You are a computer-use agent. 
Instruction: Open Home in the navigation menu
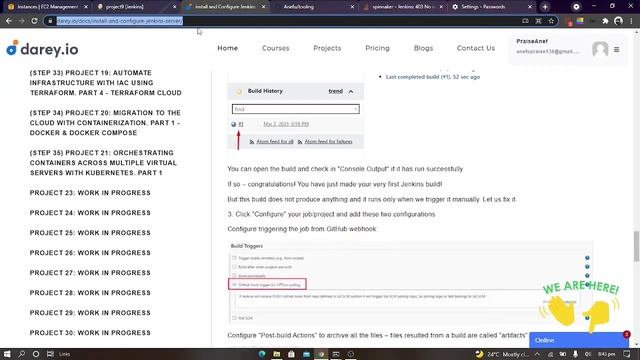point(227,48)
